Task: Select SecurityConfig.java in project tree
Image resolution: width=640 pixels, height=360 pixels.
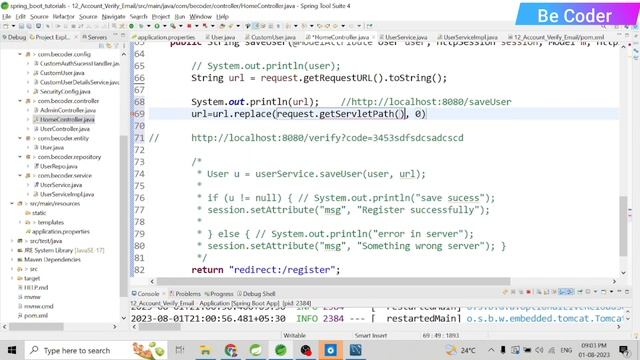Action: (62, 91)
